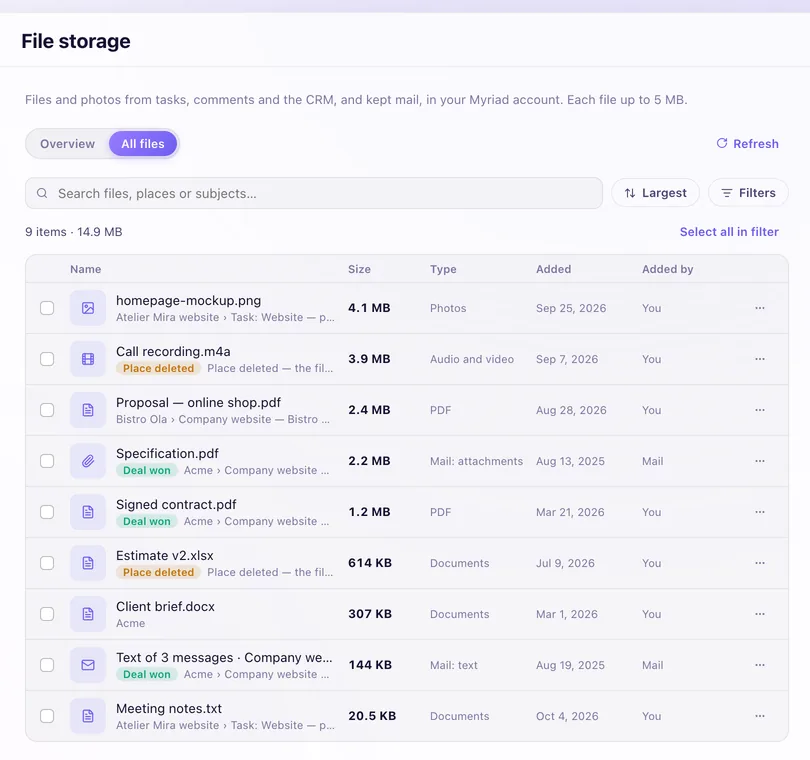Screen dimensions: 810x760
Task: Tick the checkbox for Text of 3 messages
Action: [x=47, y=665]
